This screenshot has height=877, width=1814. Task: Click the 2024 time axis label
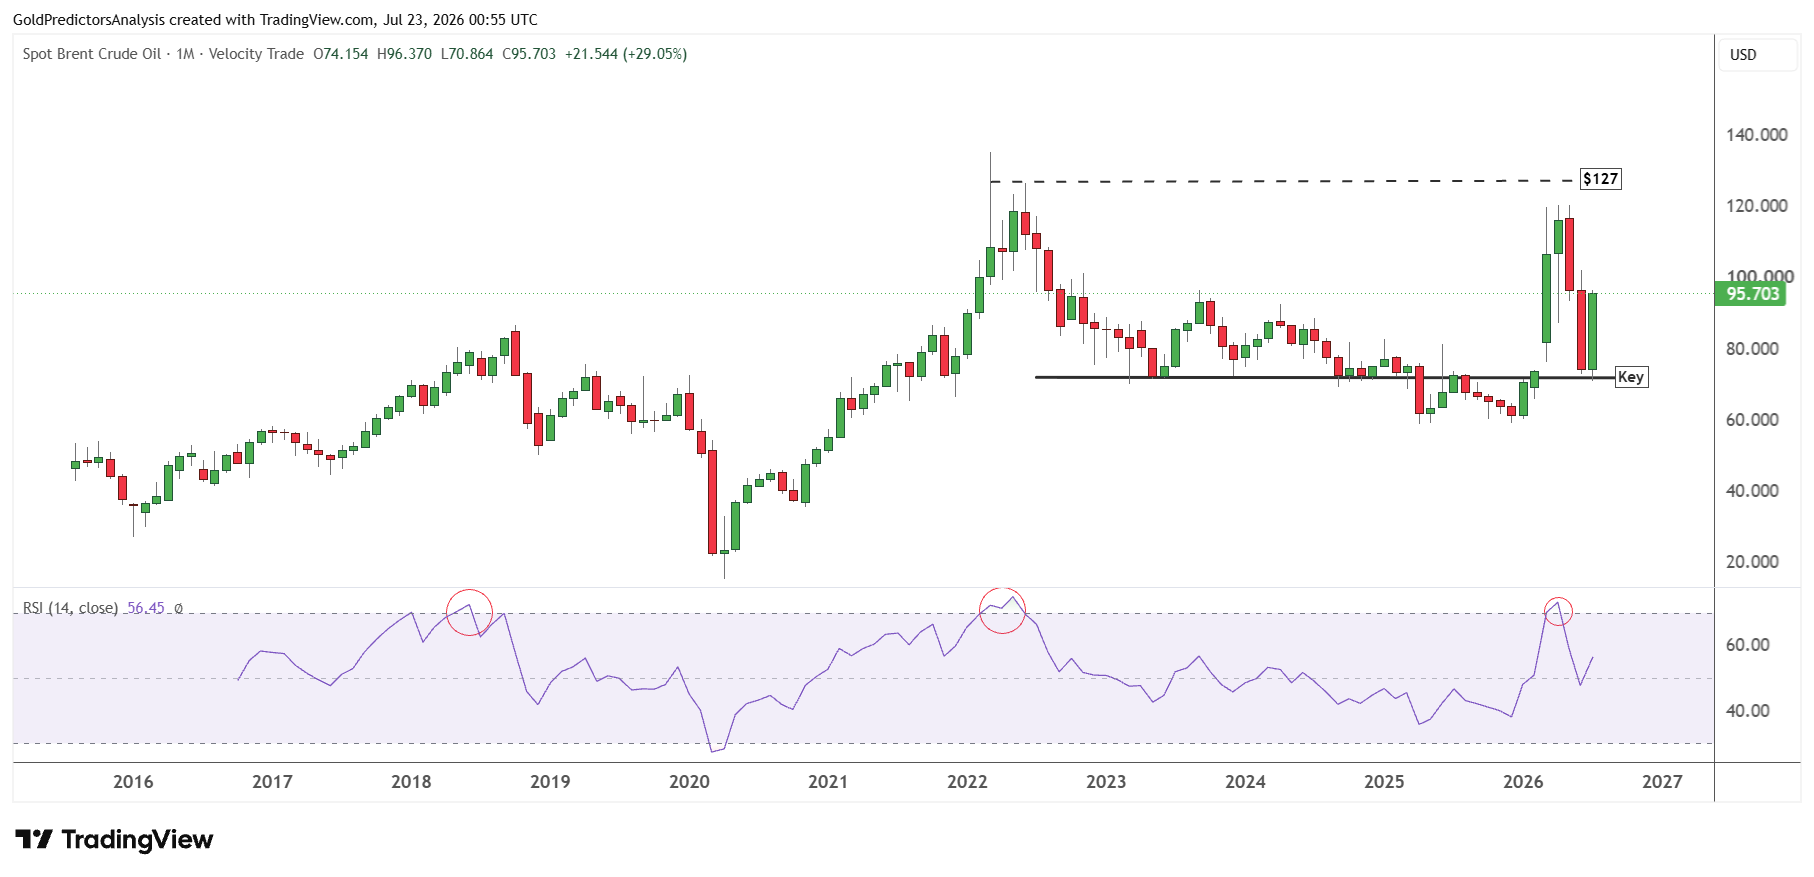click(1245, 782)
